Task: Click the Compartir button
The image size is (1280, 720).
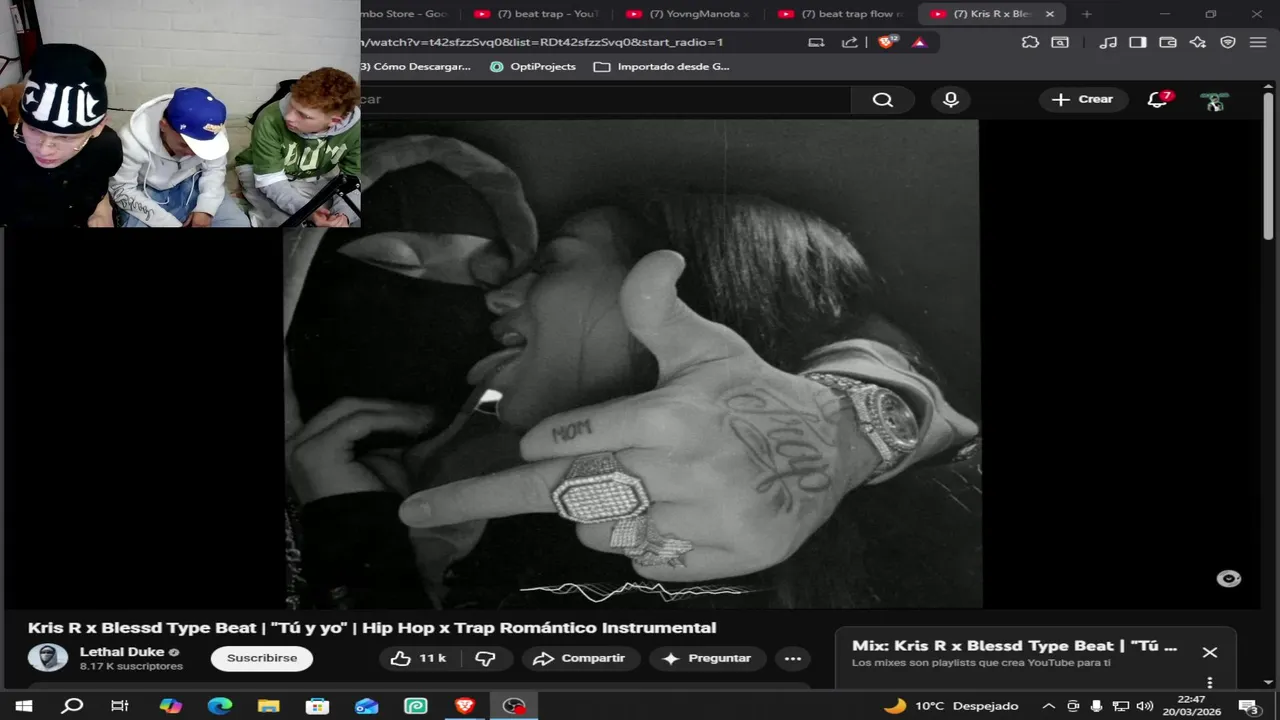Action: click(x=580, y=658)
